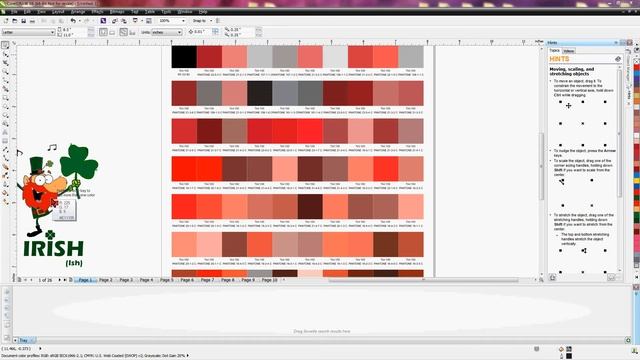Viewport: 640px width, 360px height.
Task: Click the Export icon in the toolbar
Action: coord(124,21)
